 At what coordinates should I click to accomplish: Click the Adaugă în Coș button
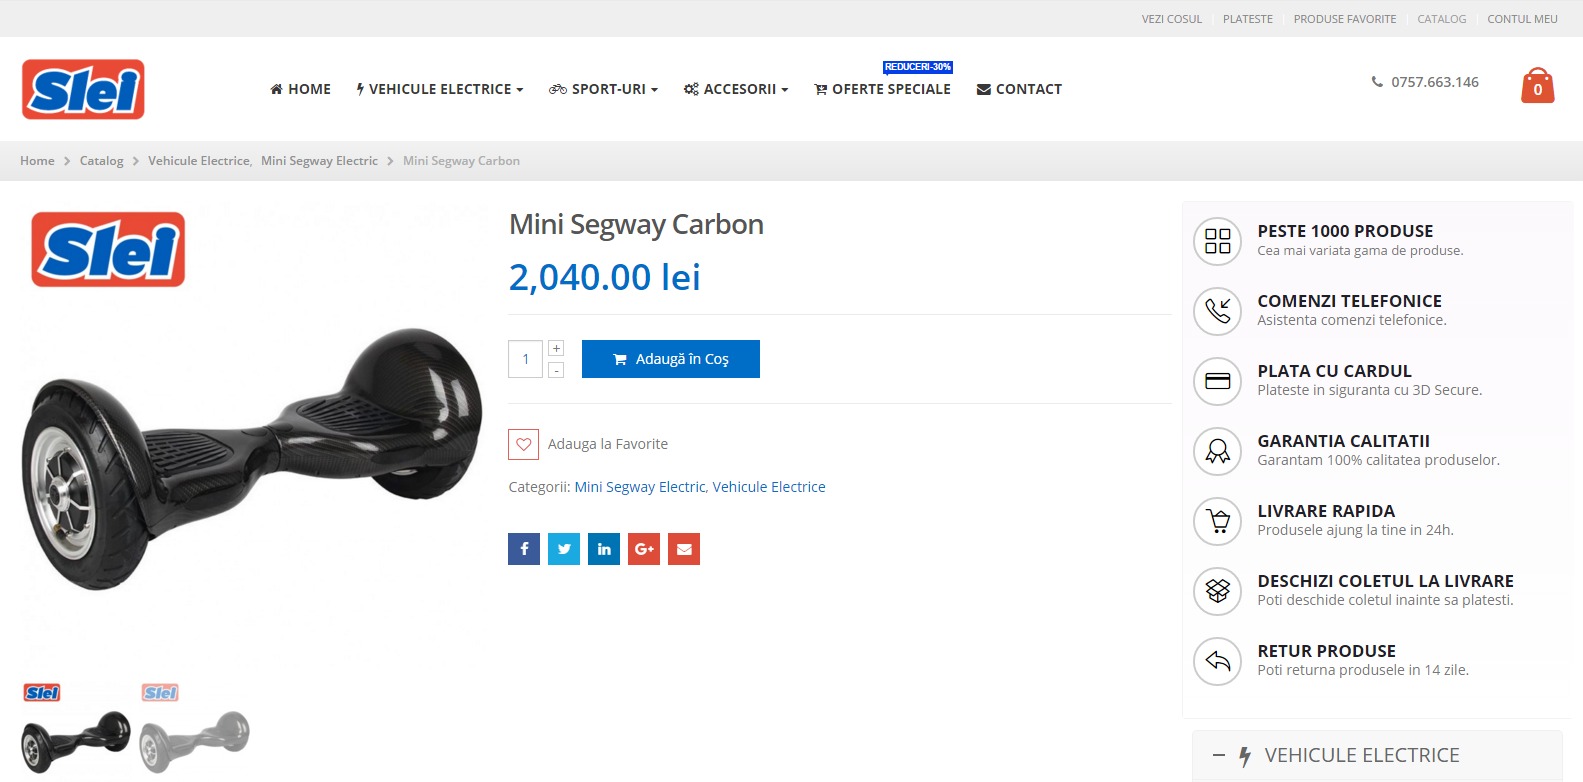coord(670,359)
